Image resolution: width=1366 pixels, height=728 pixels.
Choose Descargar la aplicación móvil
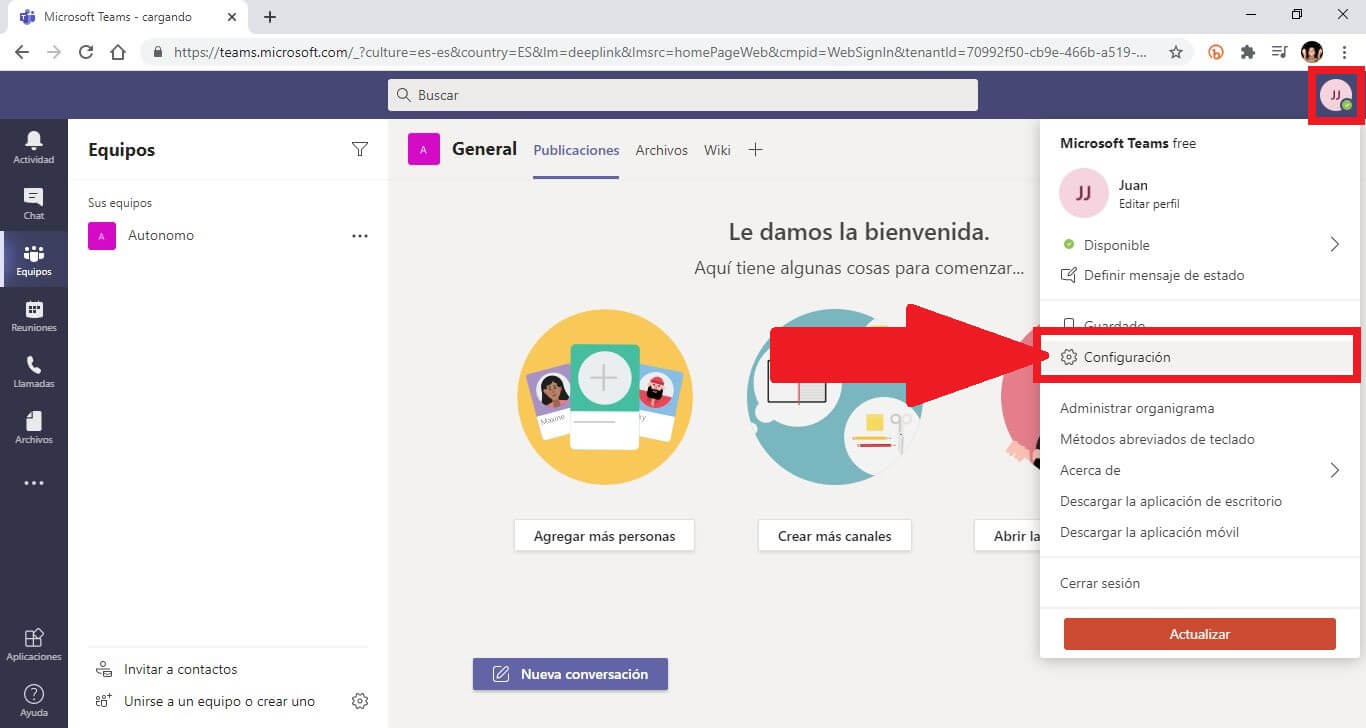pos(1149,532)
